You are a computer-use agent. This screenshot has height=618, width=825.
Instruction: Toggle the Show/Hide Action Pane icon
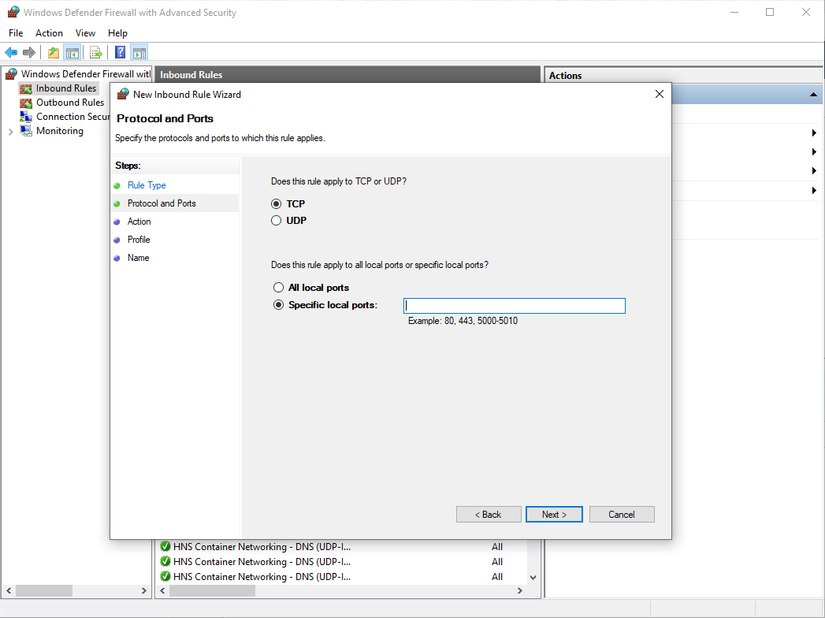(139, 52)
